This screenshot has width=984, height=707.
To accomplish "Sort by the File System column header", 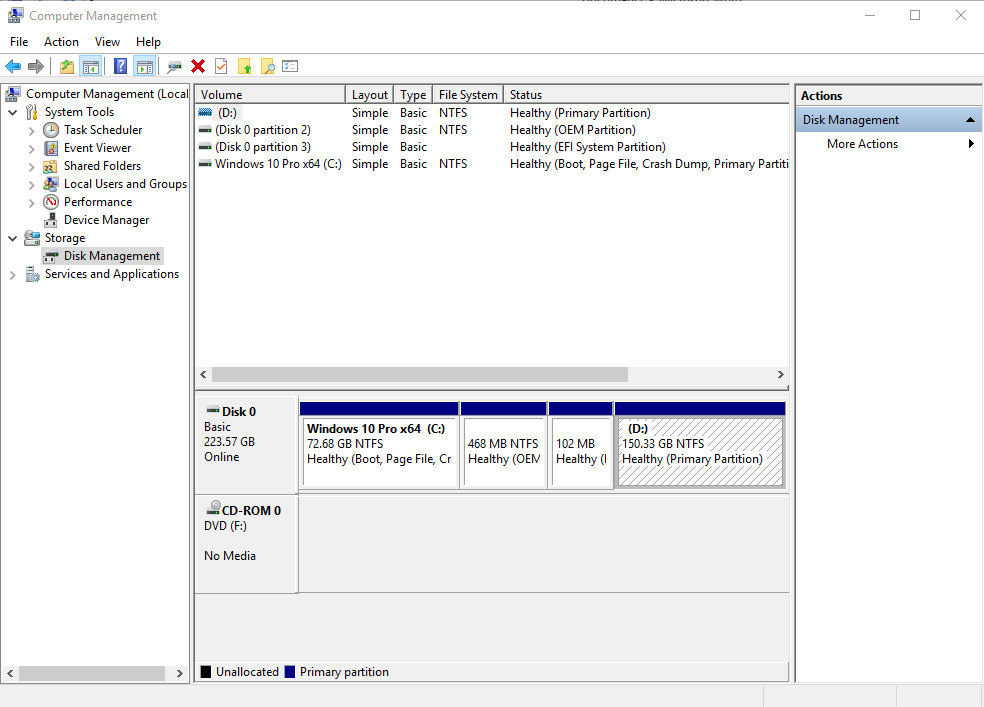I will point(468,95).
